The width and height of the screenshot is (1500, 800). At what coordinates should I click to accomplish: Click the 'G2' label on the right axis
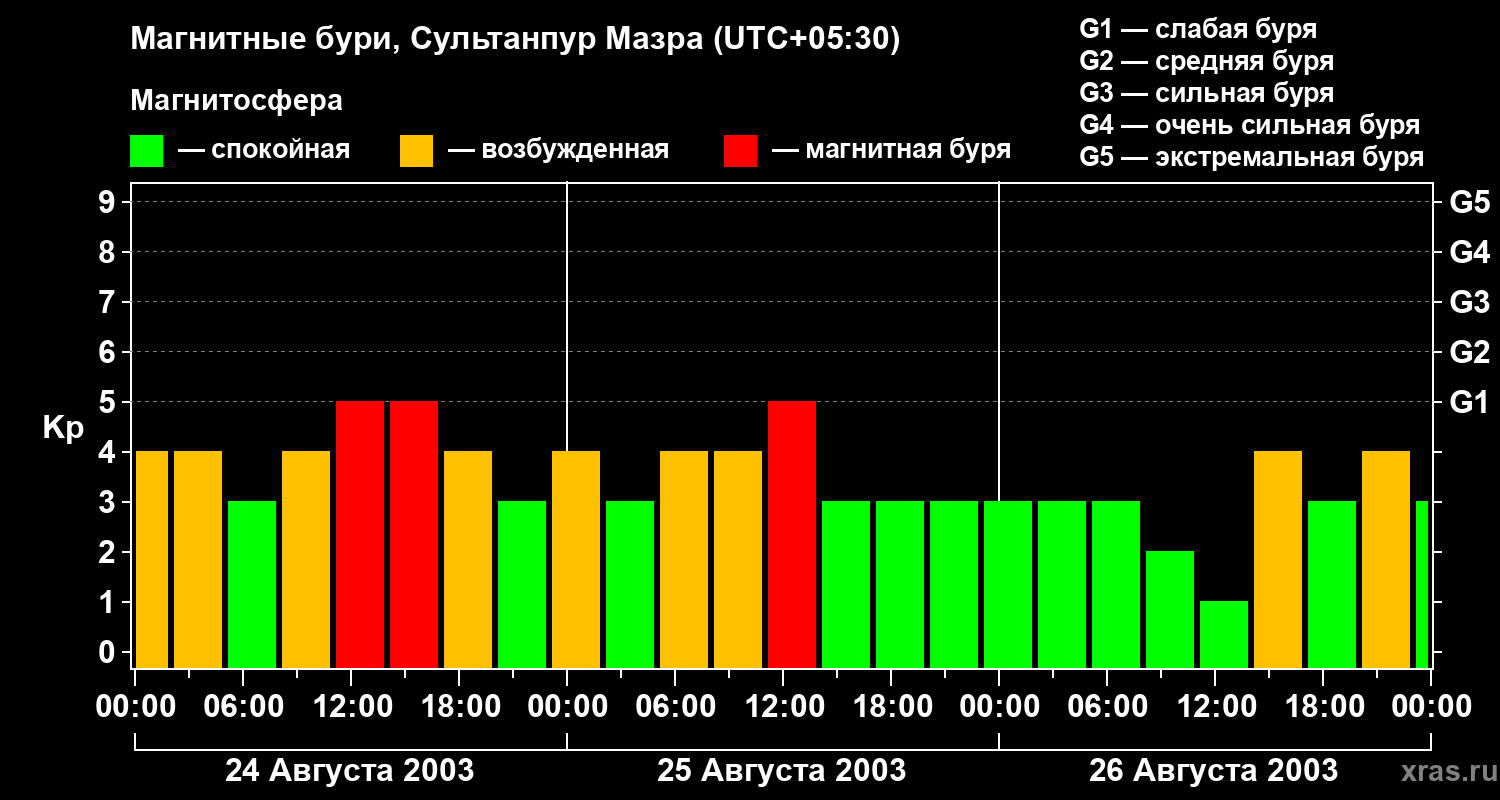[1470, 352]
